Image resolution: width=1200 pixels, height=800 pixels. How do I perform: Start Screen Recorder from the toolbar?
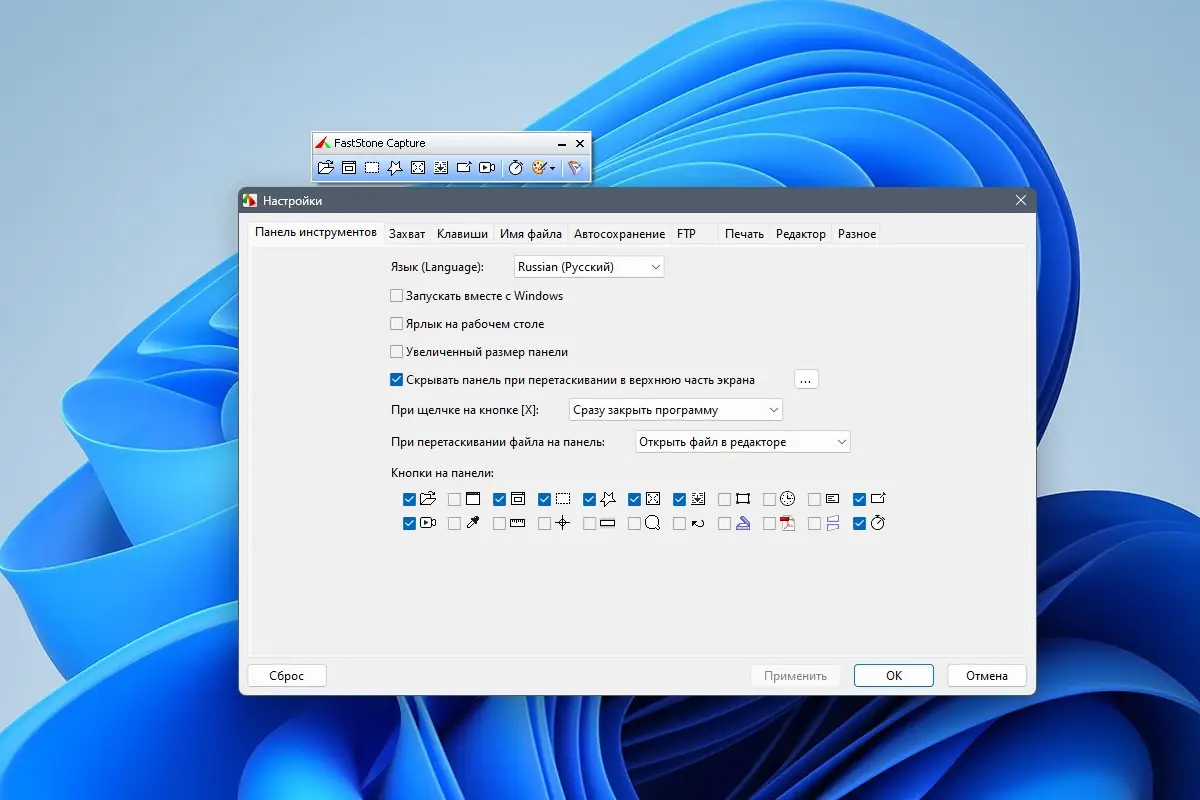[x=487, y=168]
